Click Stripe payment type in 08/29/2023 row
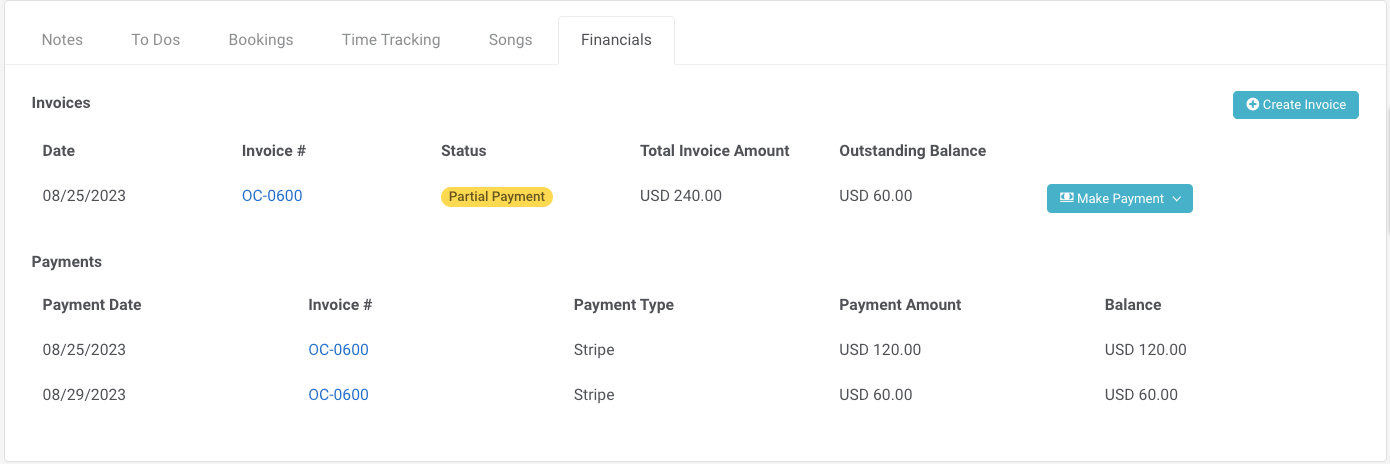Viewport: 1390px width, 464px height. [x=594, y=395]
